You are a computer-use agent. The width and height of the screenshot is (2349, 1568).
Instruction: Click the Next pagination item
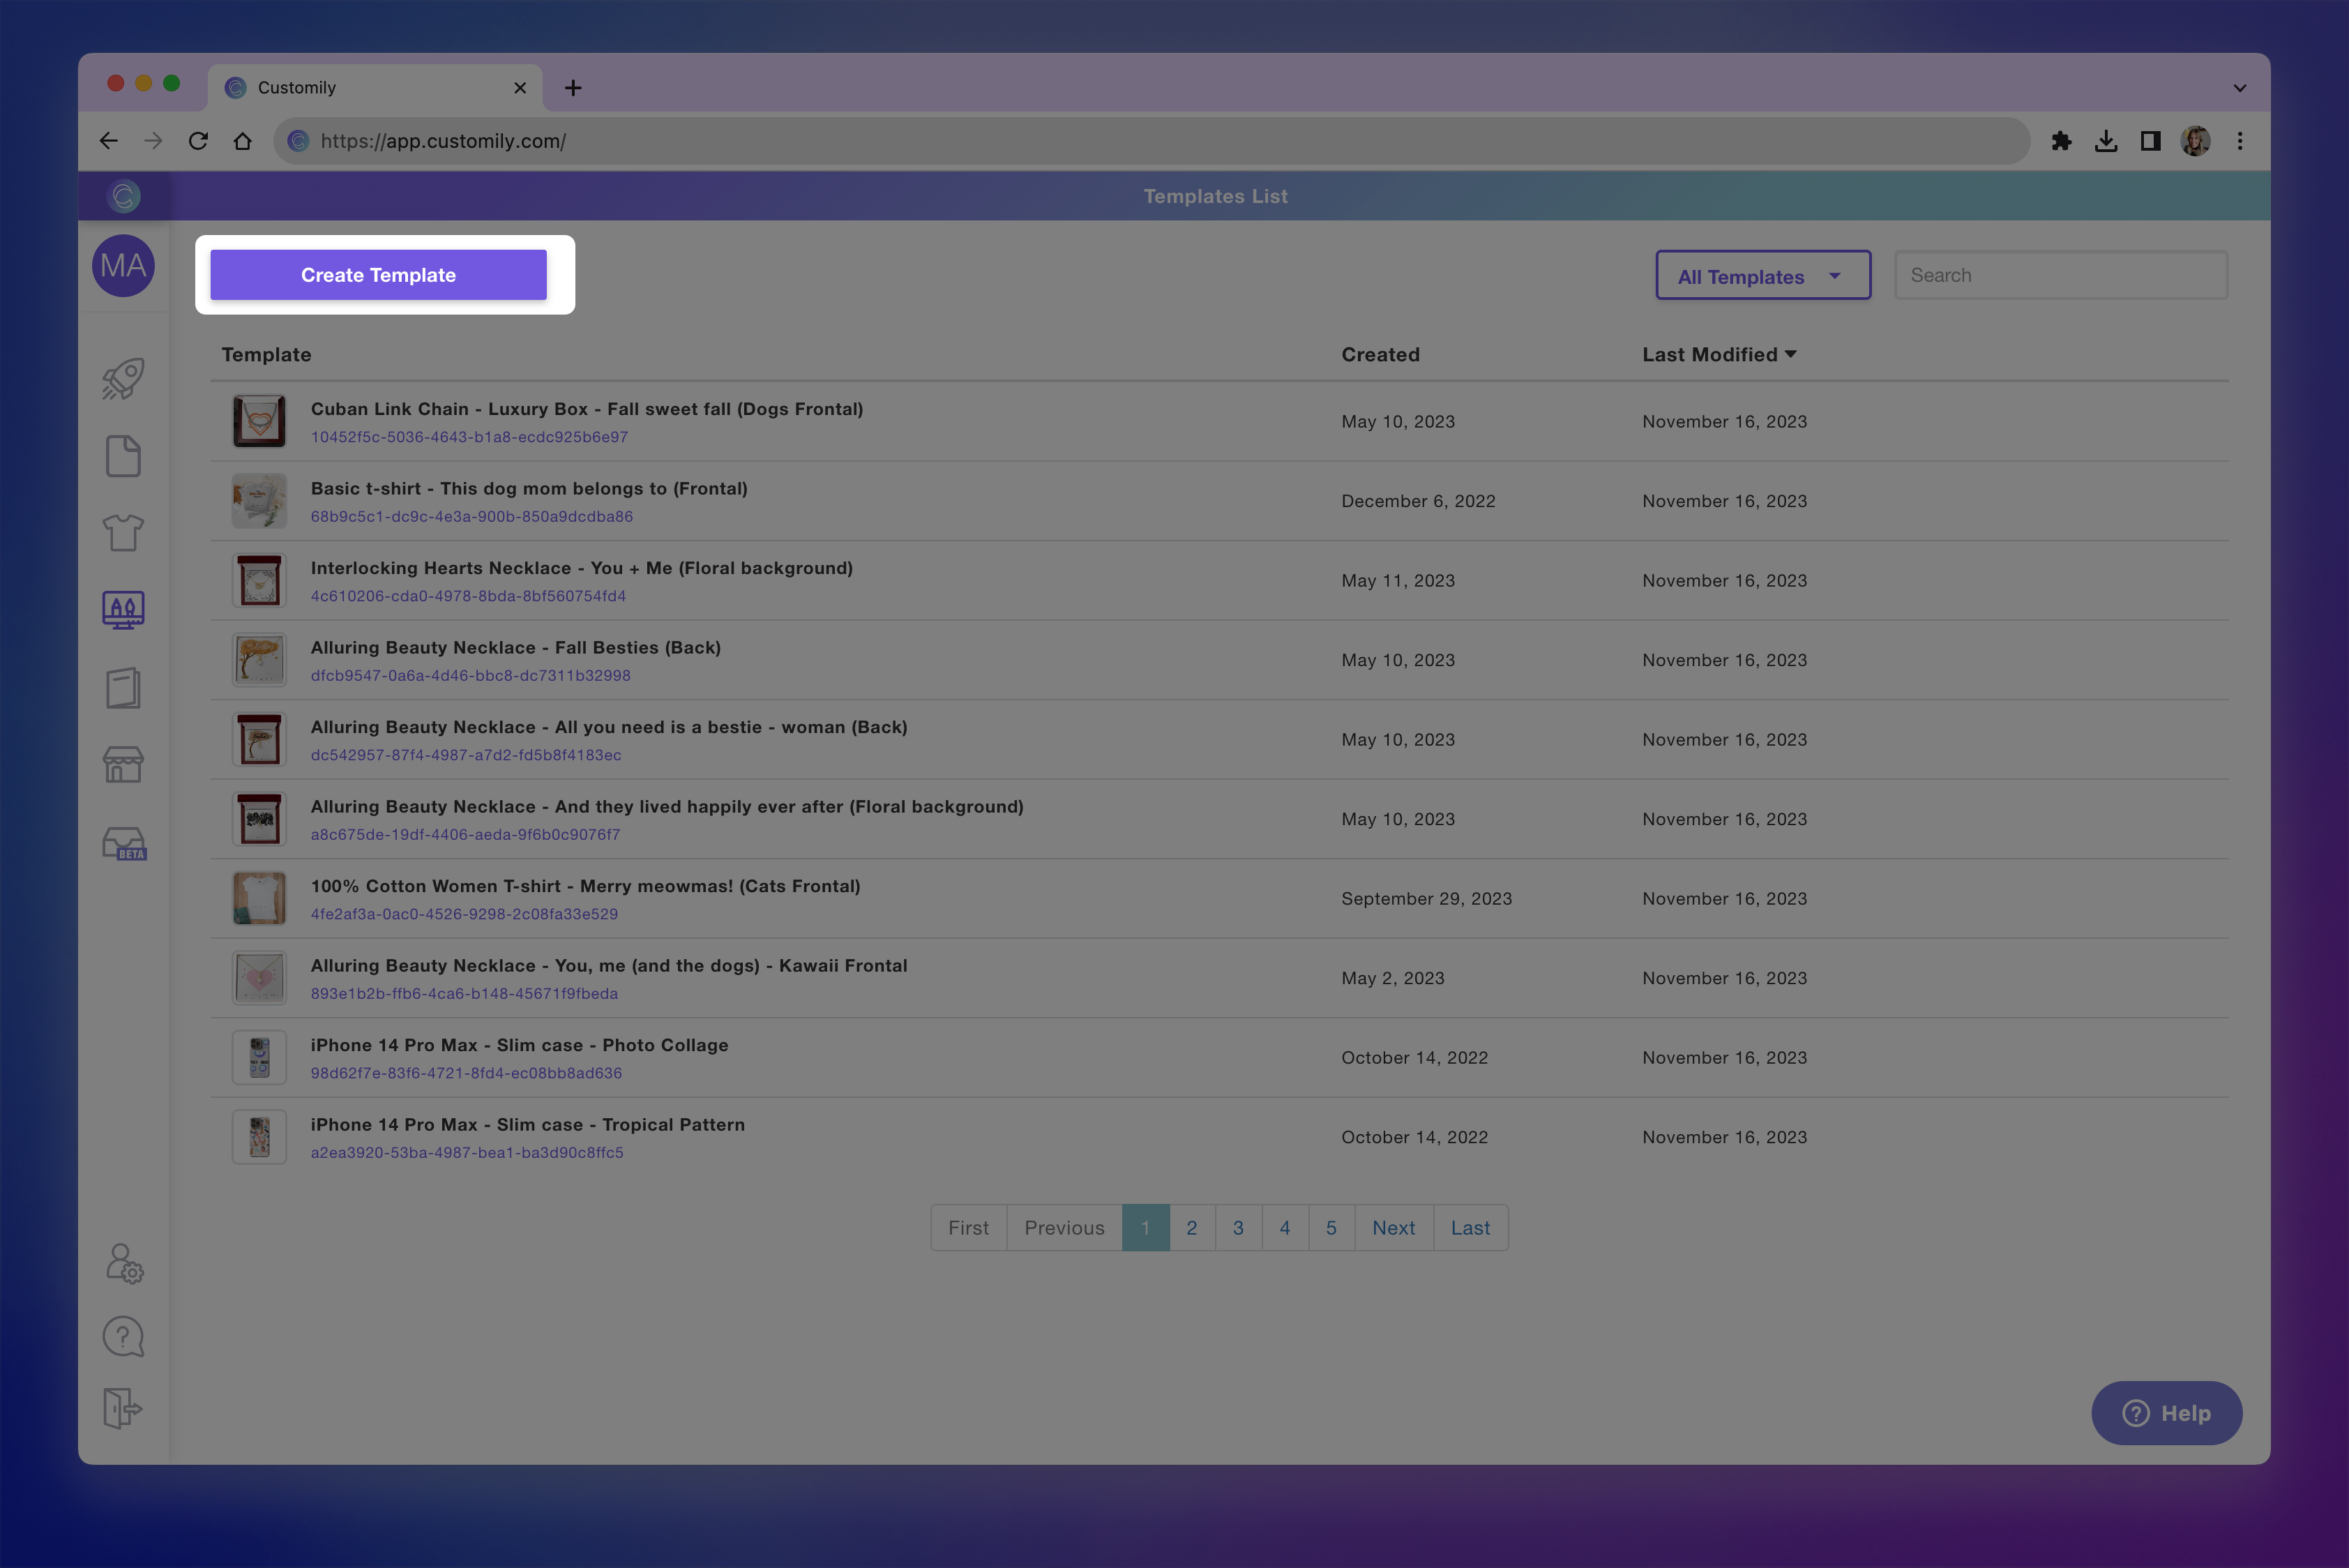point(1393,1228)
